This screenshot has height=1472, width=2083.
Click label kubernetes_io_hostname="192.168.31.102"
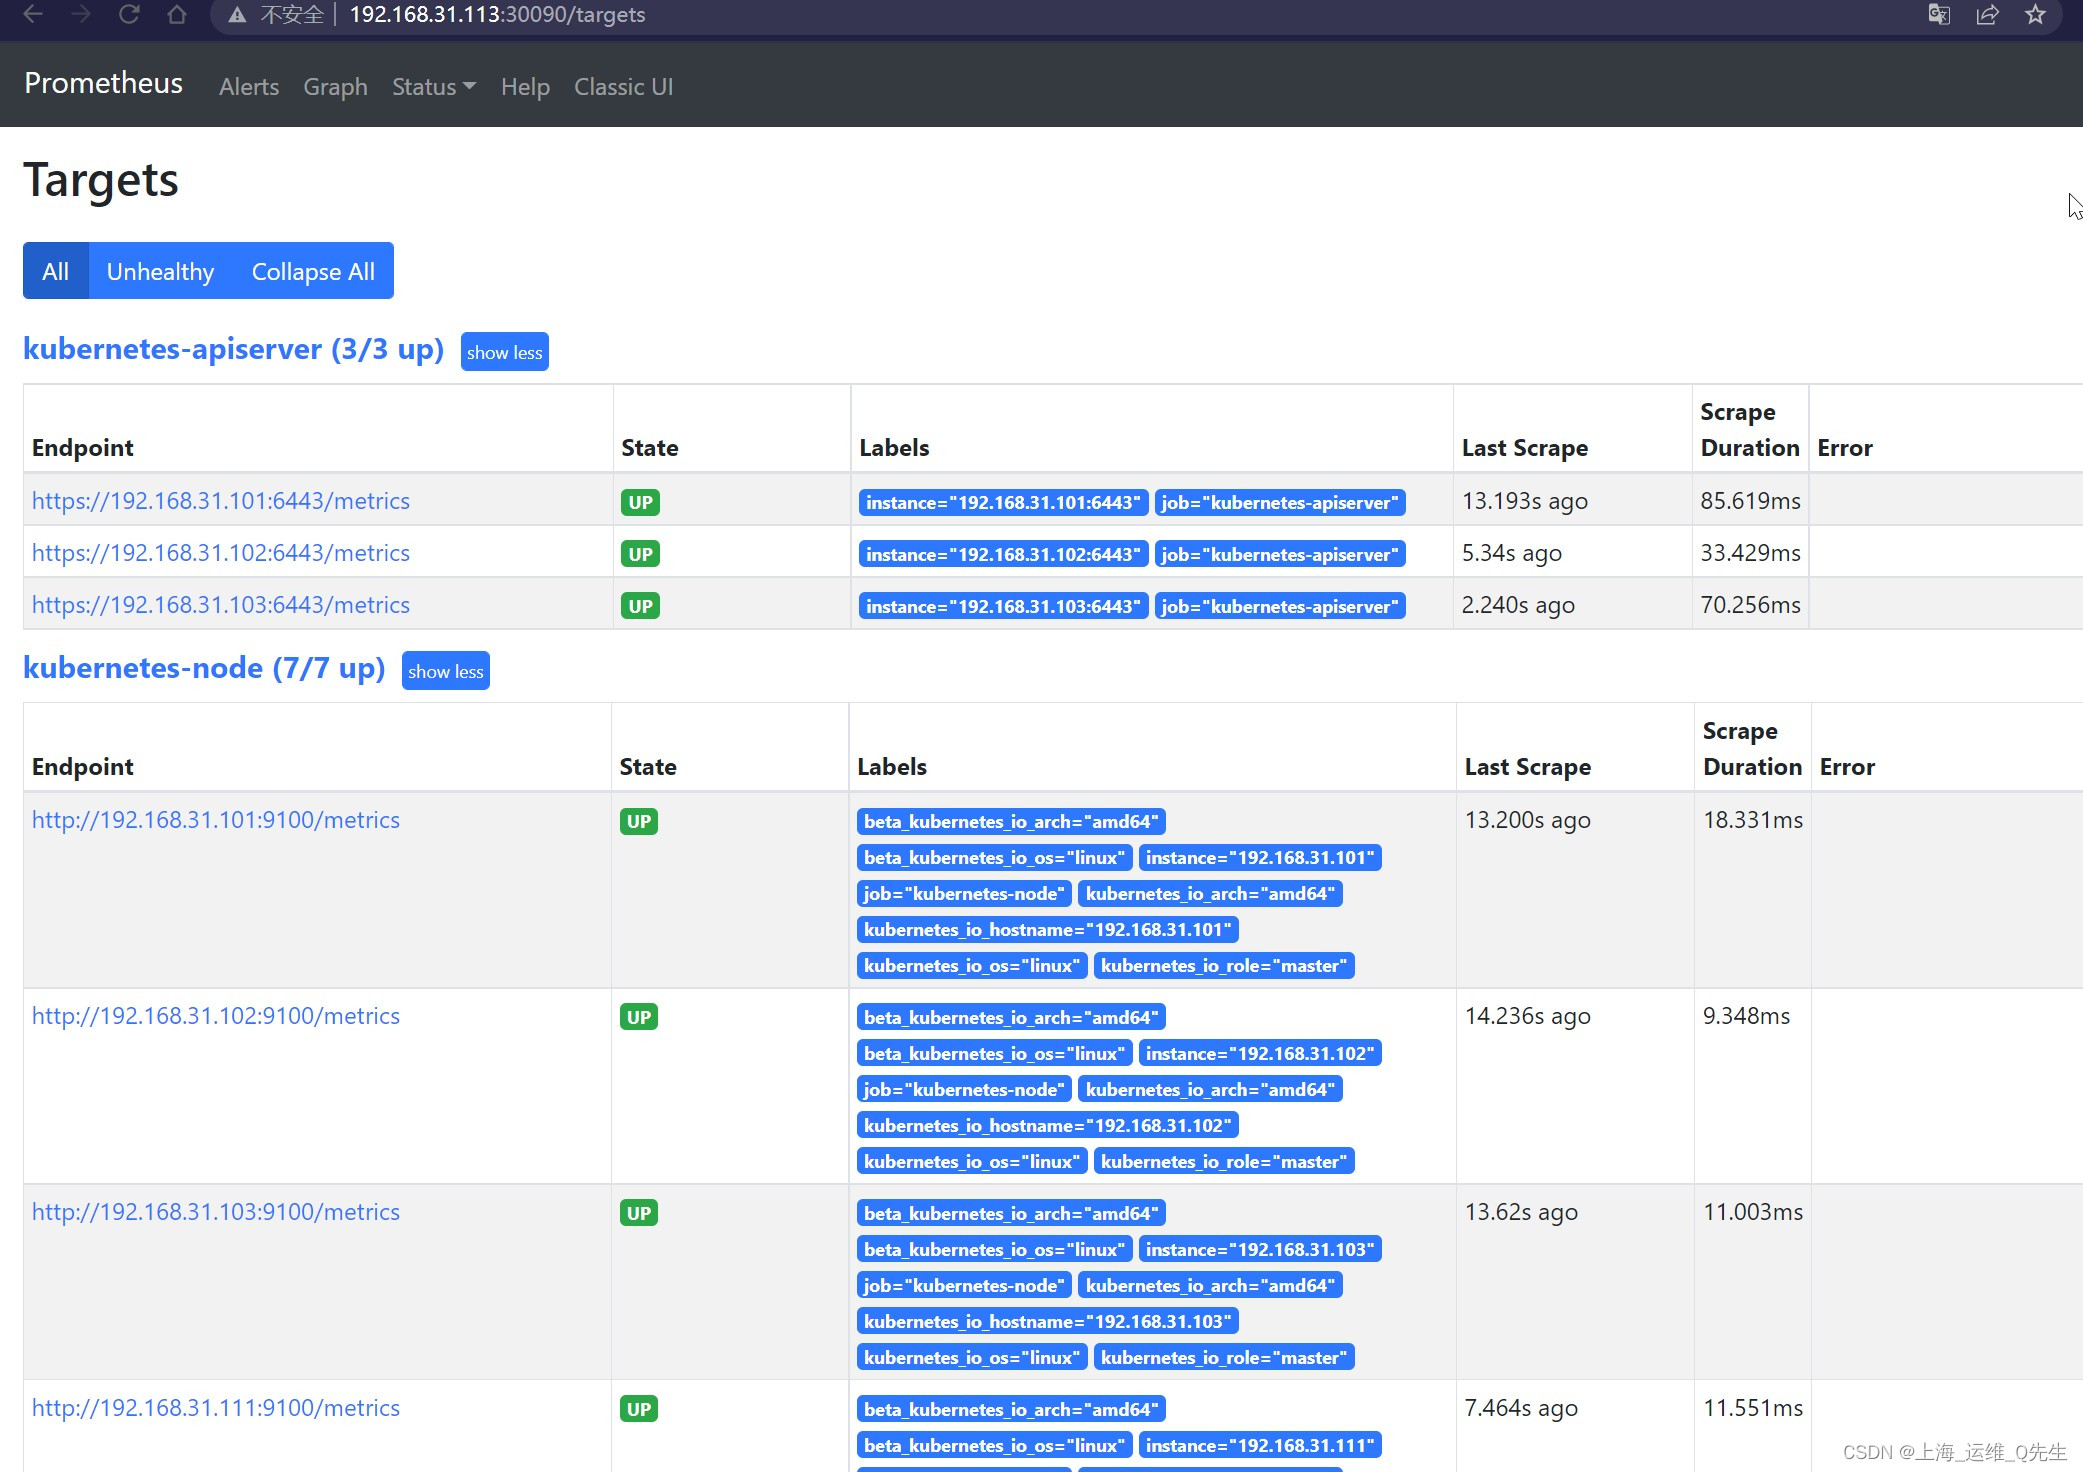click(x=1048, y=1125)
